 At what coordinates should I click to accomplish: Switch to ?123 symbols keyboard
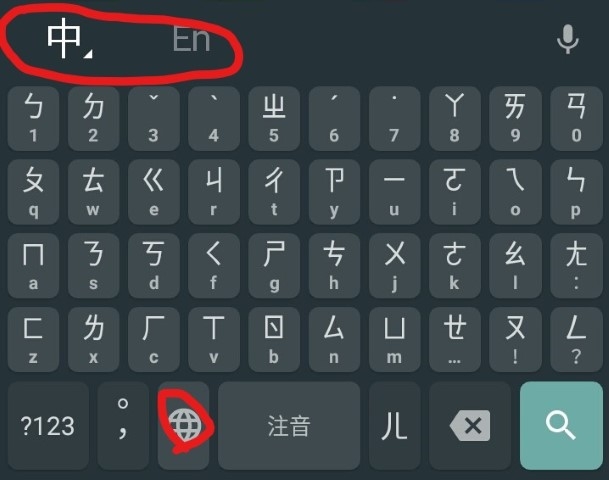pos(48,426)
